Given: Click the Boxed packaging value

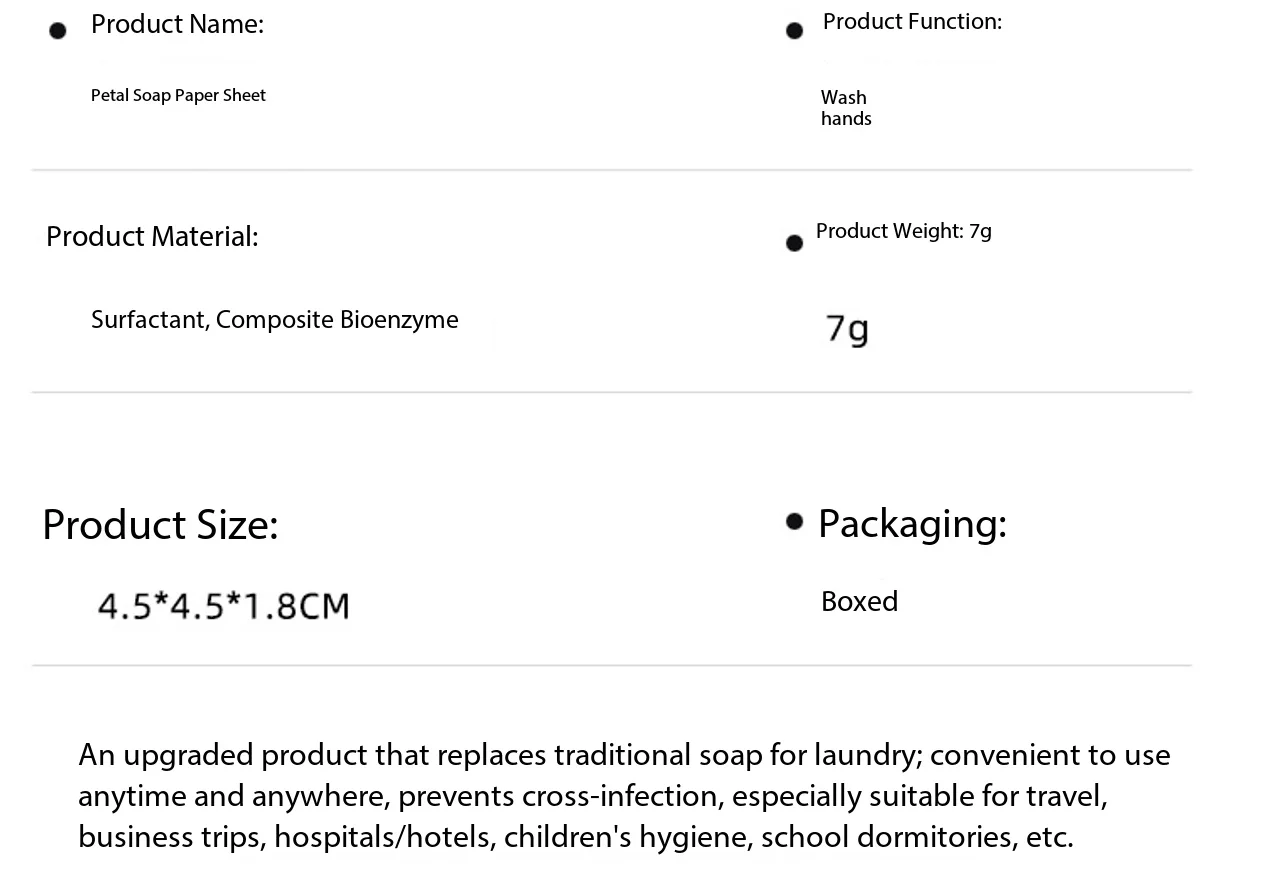Looking at the screenshot, I should click(860, 601).
